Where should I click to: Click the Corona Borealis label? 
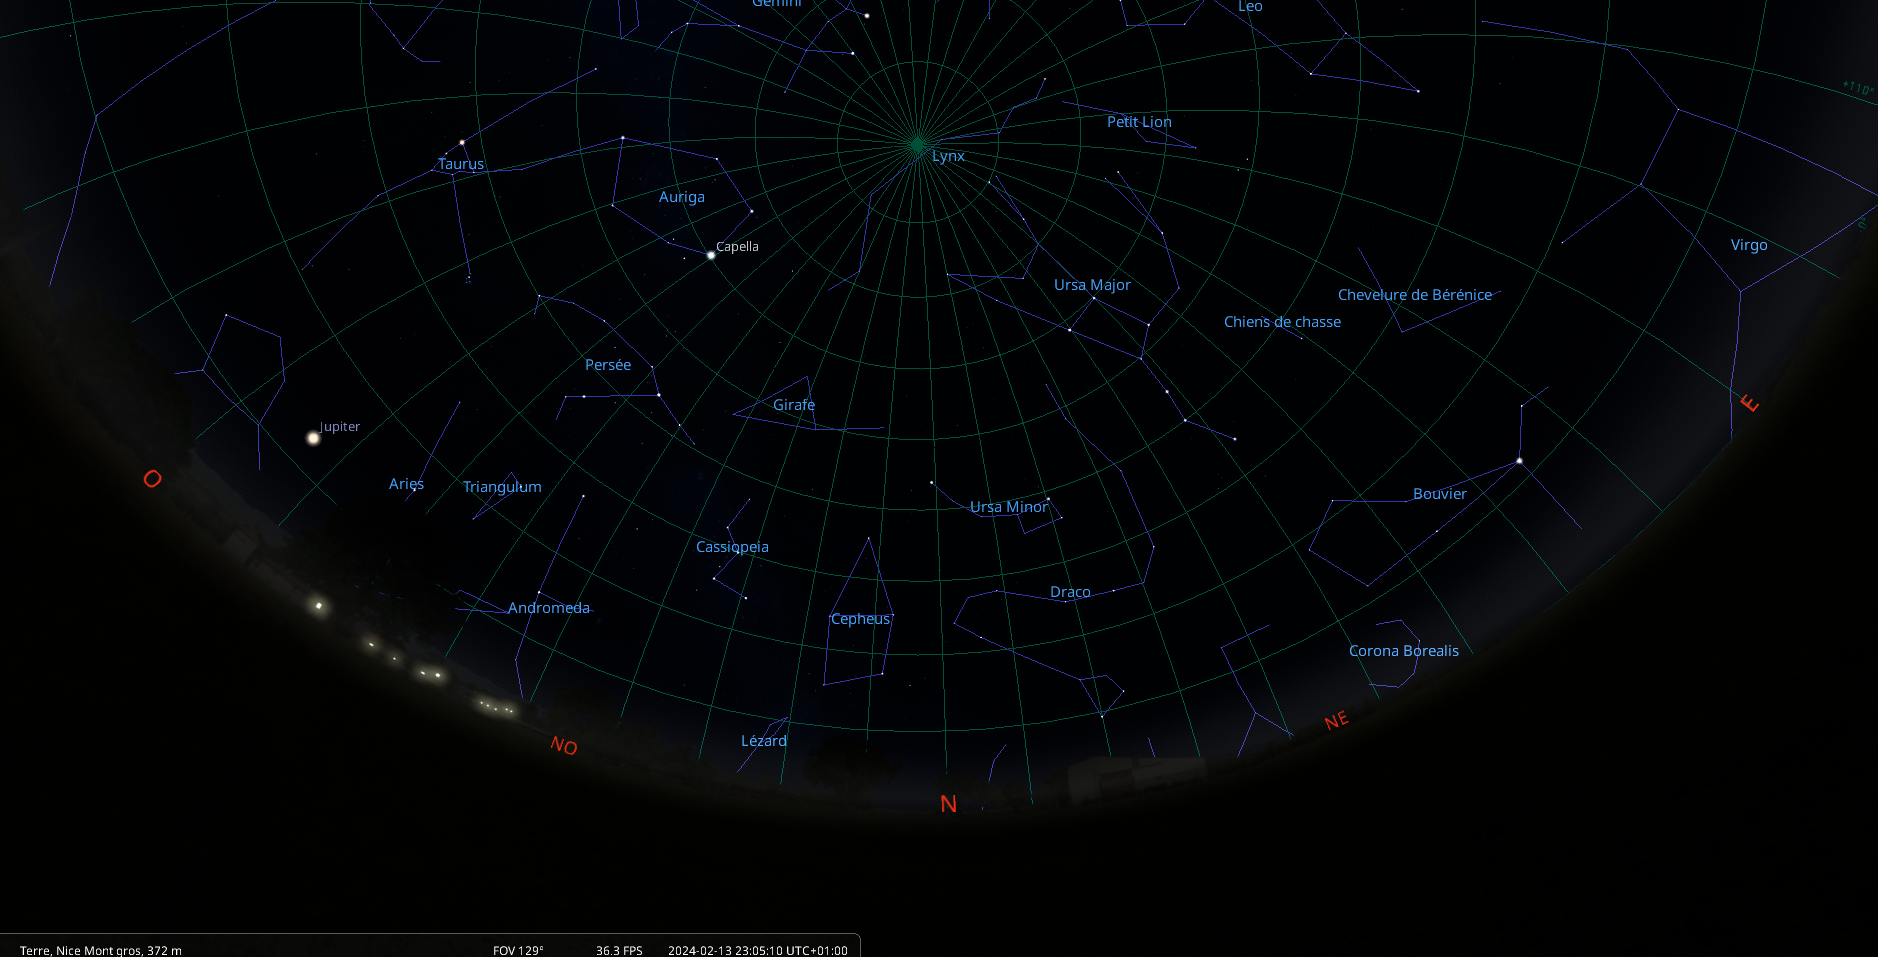coord(1403,651)
